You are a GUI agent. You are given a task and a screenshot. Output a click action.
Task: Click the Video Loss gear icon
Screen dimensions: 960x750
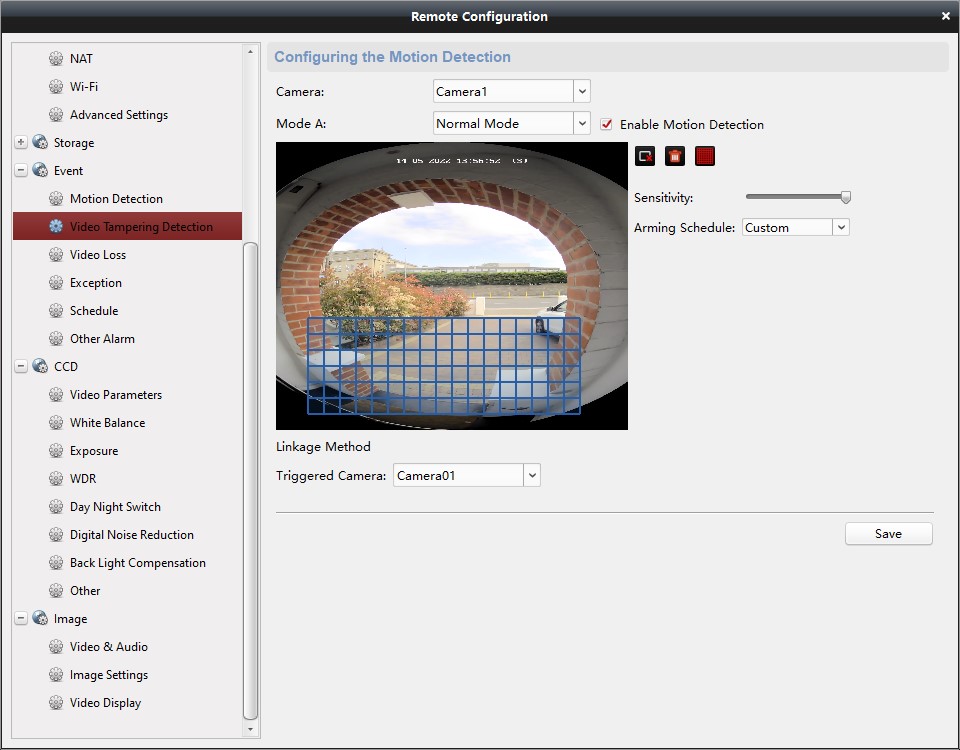55,254
